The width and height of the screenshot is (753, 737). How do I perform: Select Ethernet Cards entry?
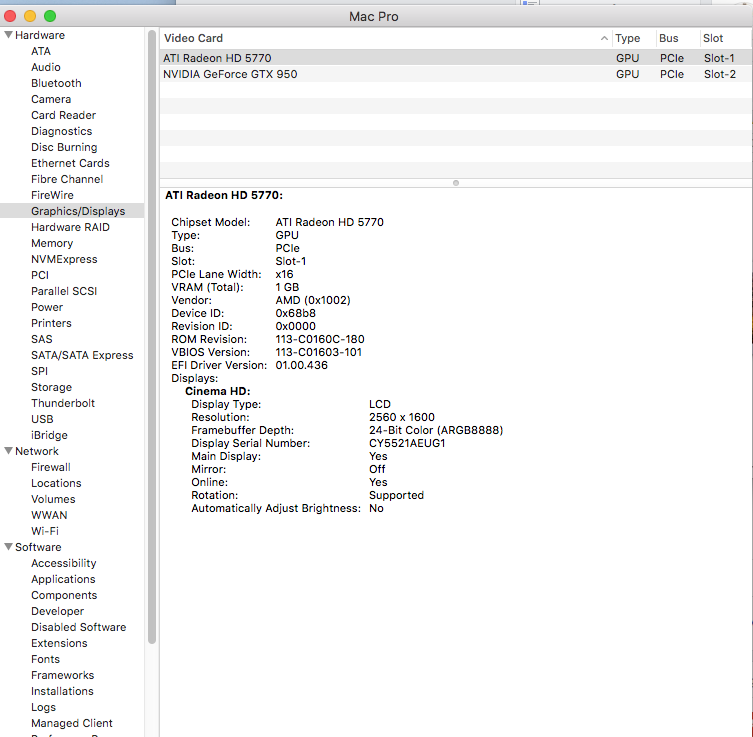[x=70, y=163]
